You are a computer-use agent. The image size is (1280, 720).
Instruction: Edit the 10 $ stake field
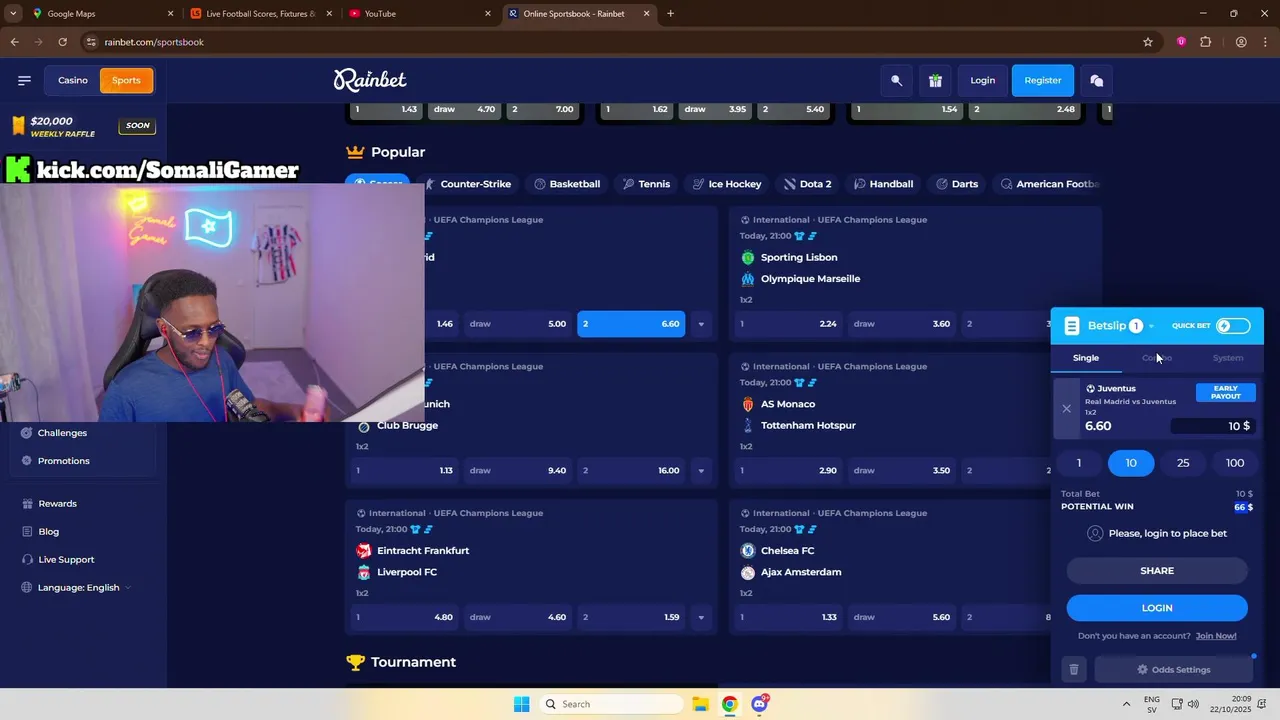(x=1213, y=426)
